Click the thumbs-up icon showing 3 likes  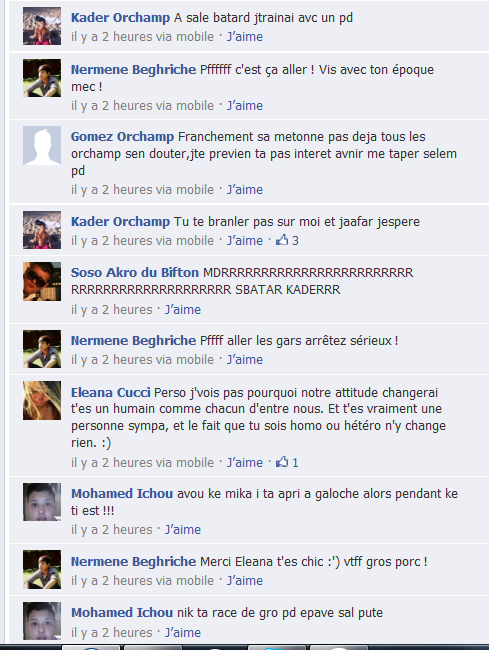[282, 240]
